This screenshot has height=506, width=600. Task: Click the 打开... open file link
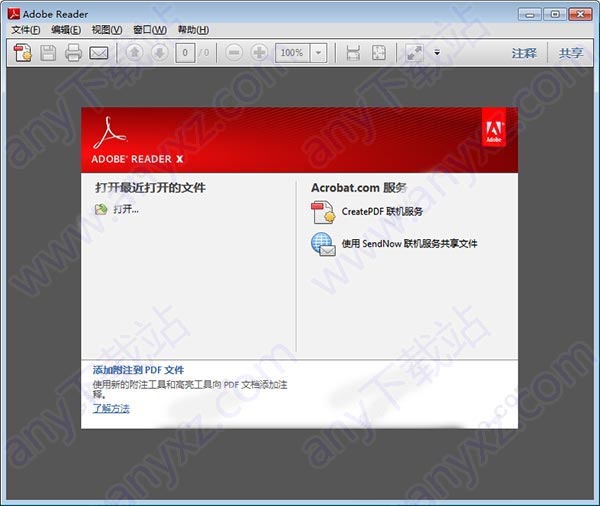tap(126, 209)
